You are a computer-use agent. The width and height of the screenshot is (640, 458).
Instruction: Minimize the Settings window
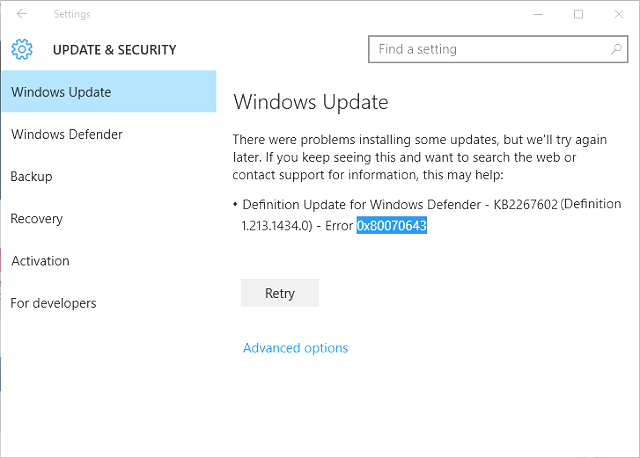click(x=538, y=14)
